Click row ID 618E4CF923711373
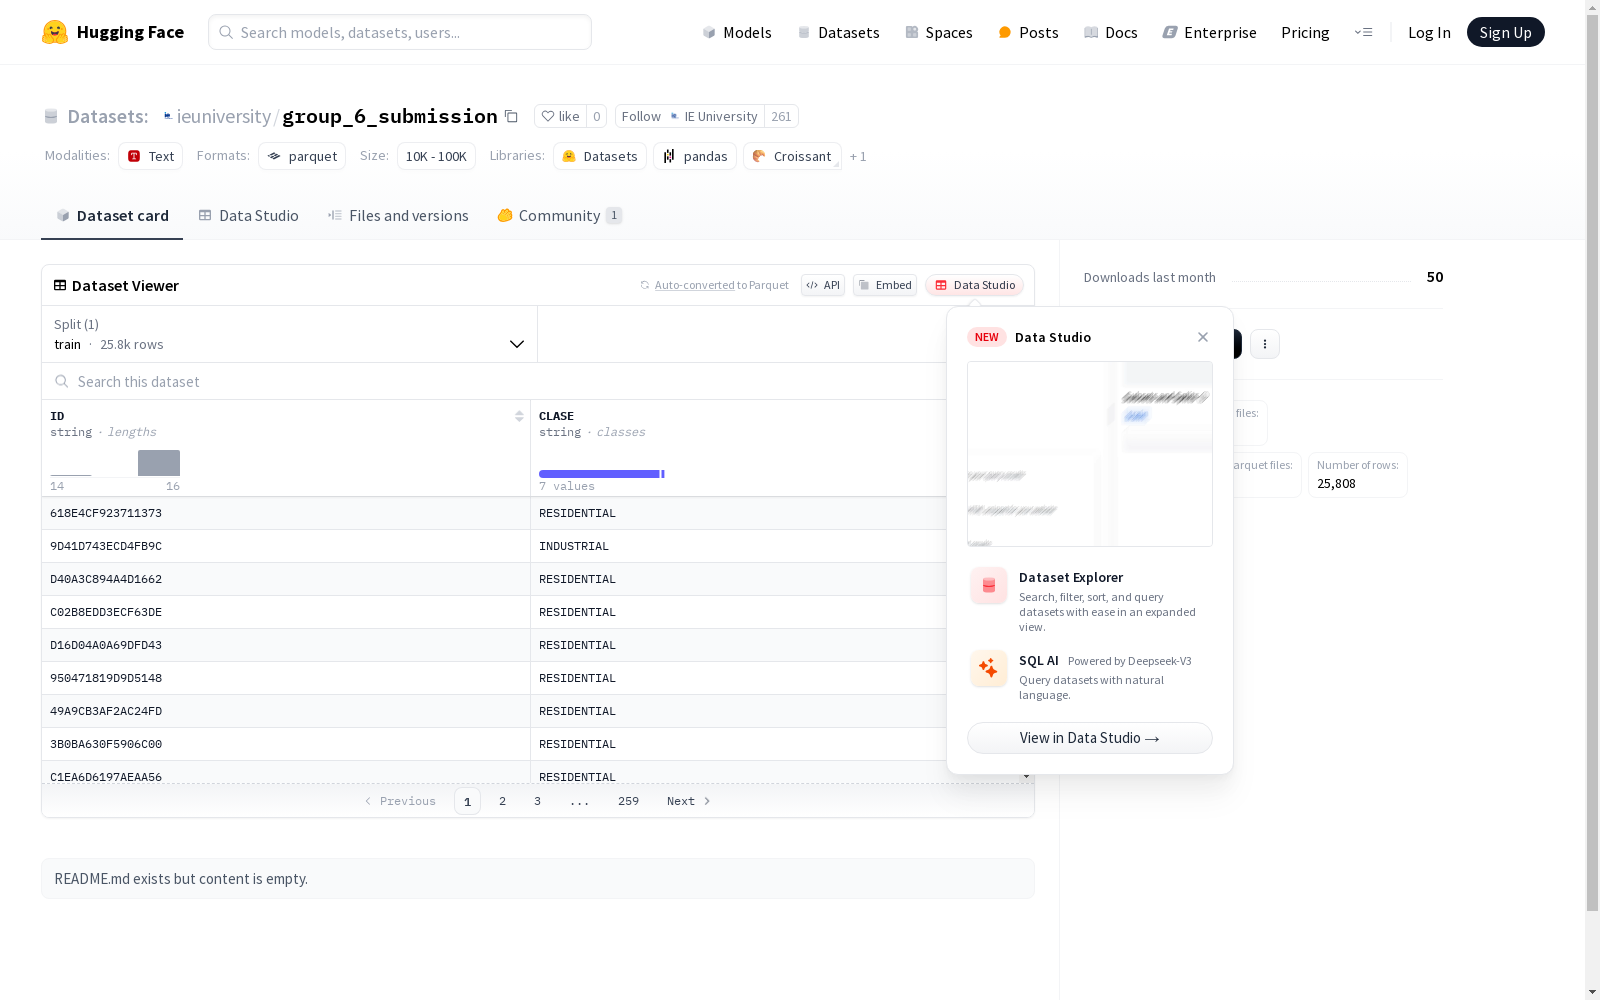Viewport: 1600px width, 1000px height. click(x=106, y=513)
